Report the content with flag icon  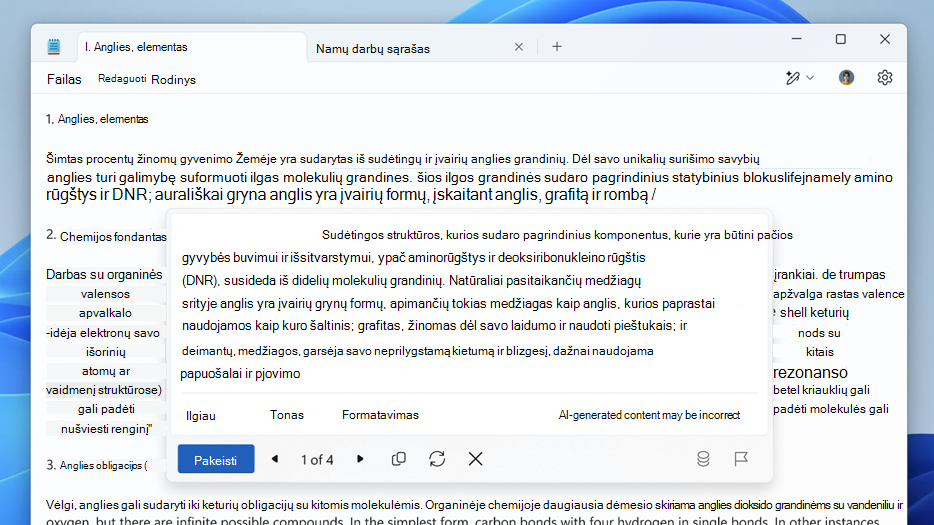pos(740,459)
